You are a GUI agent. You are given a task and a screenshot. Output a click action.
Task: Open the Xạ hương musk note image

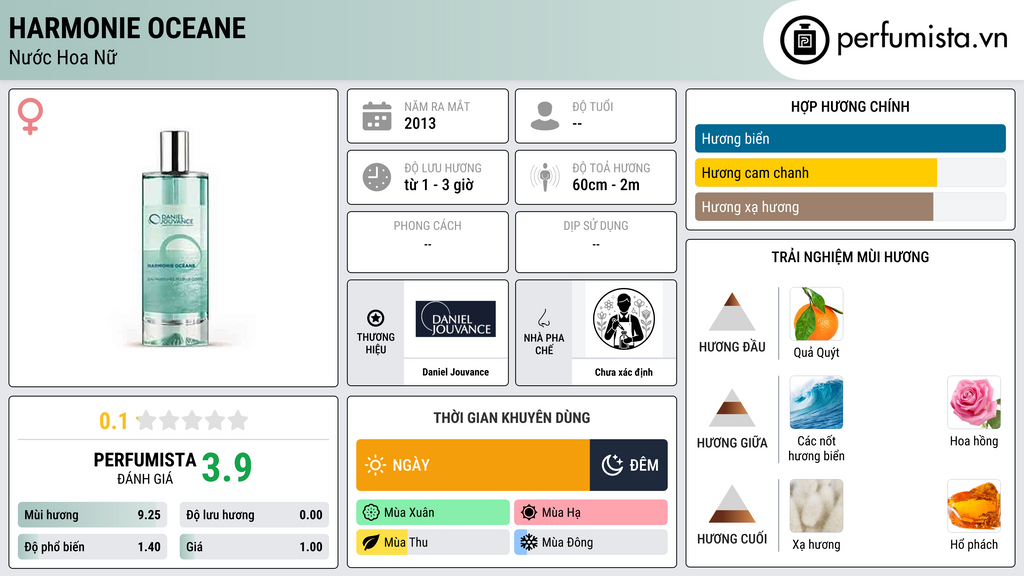click(x=816, y=506)
